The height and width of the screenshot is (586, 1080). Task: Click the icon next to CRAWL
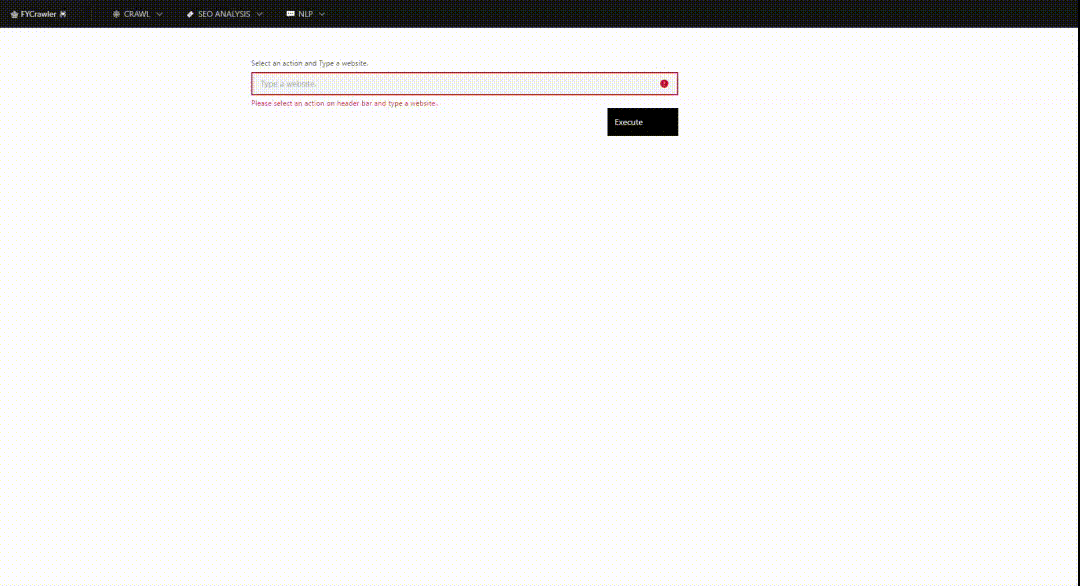(x=116, y=14)
